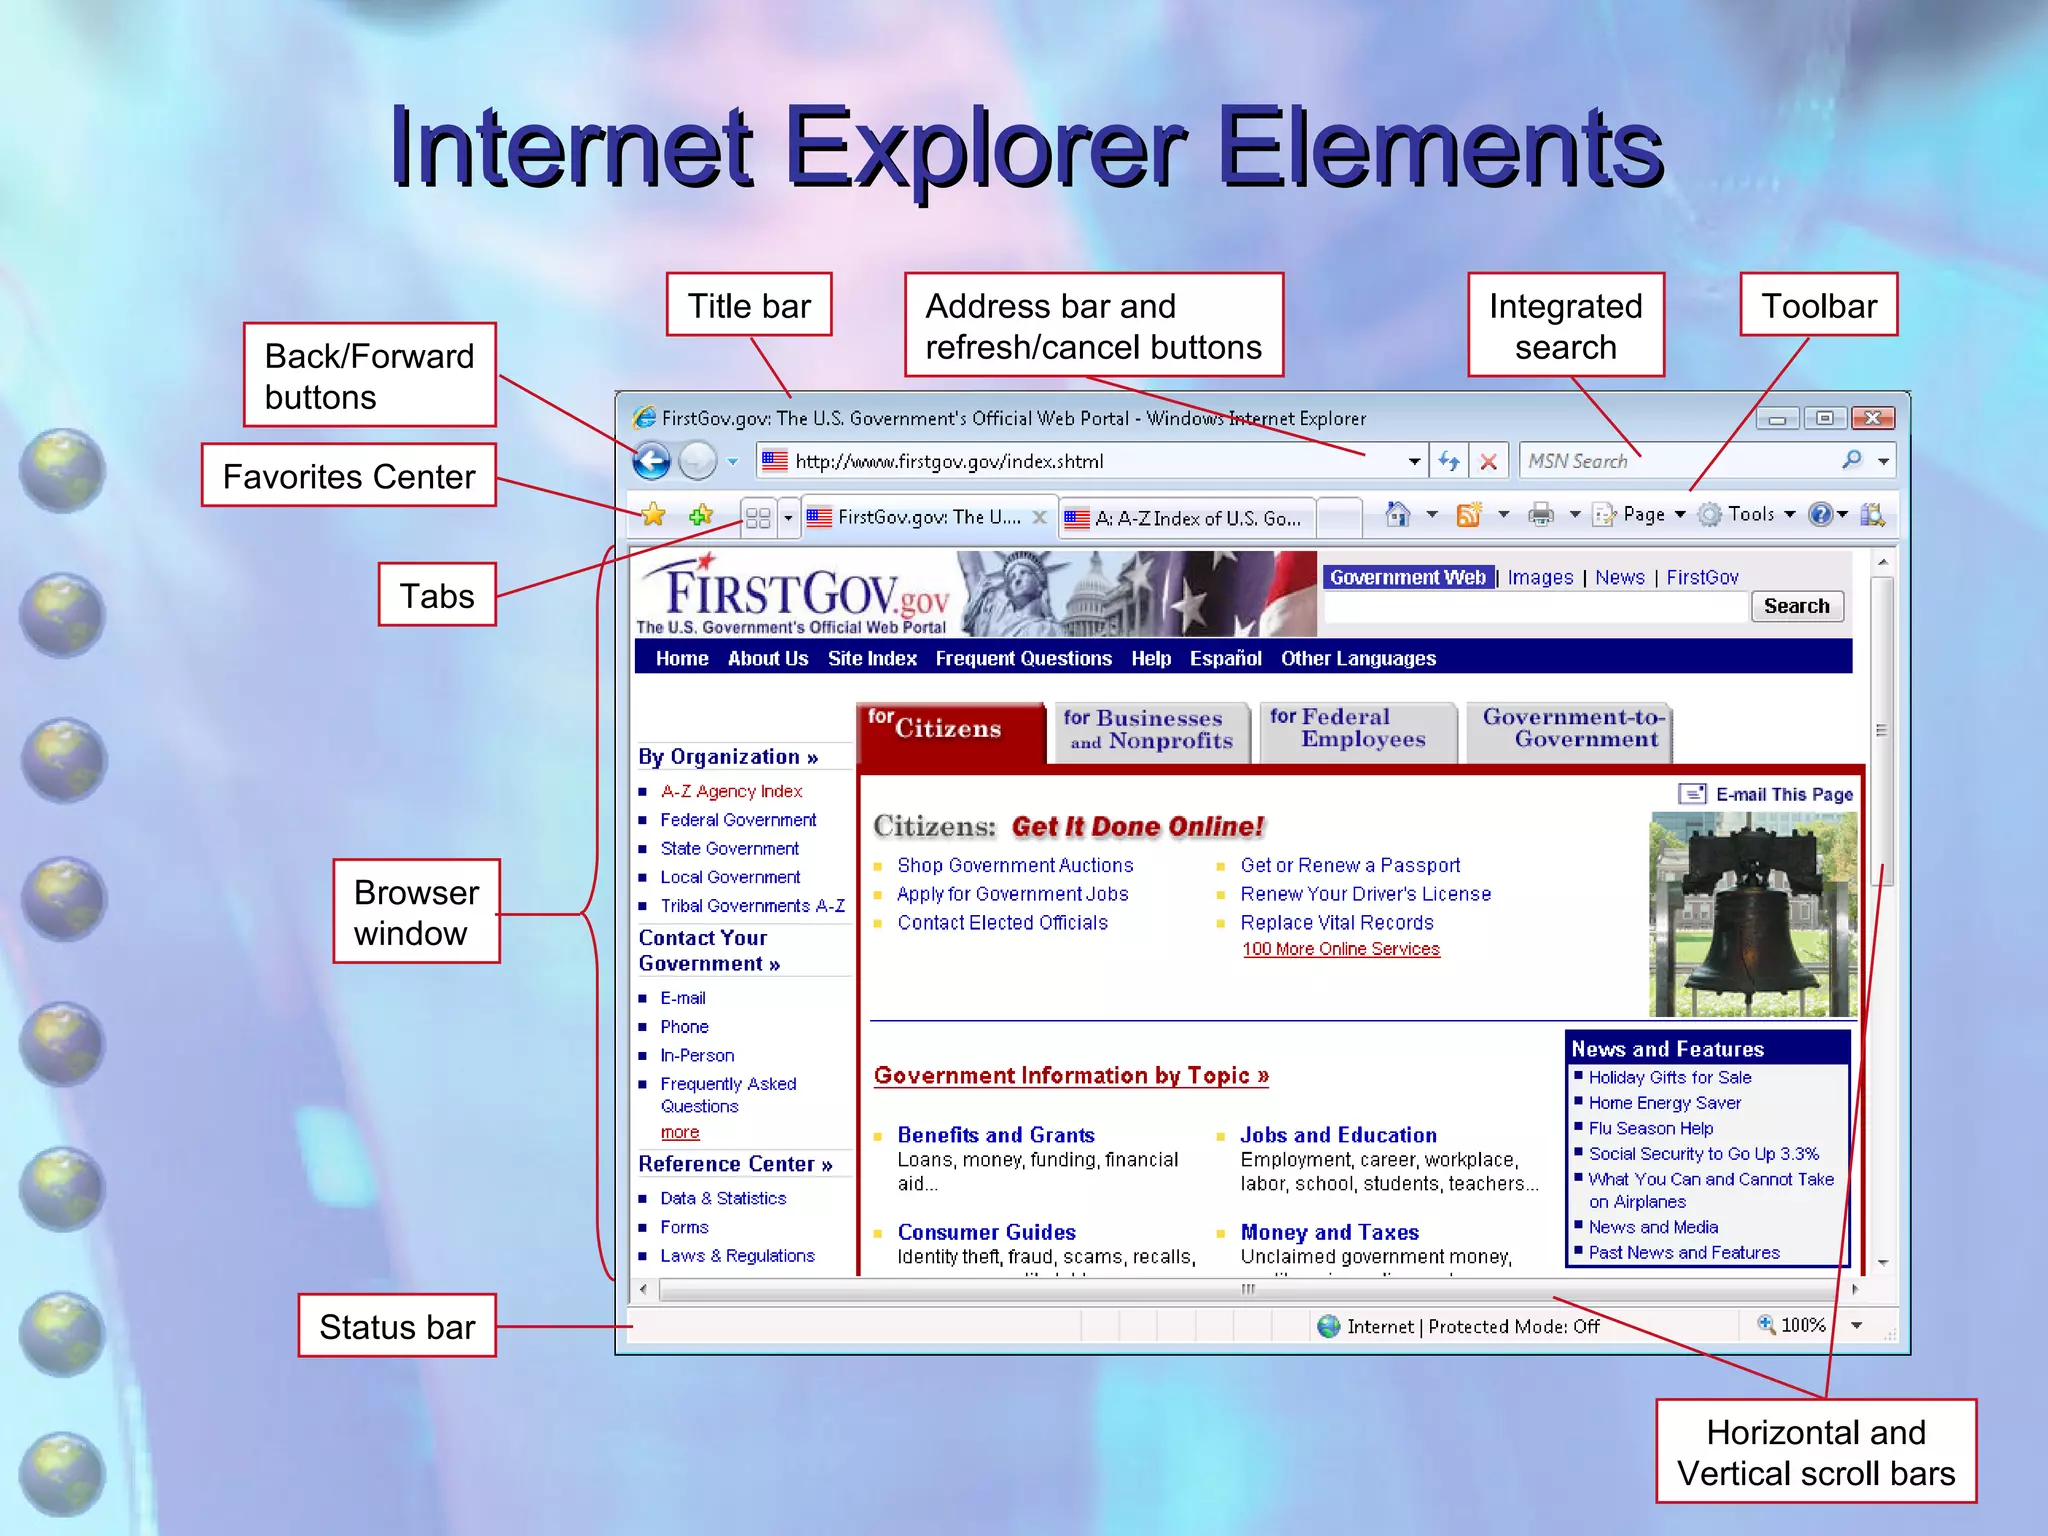Switch to Español language link

[1225, 658]
